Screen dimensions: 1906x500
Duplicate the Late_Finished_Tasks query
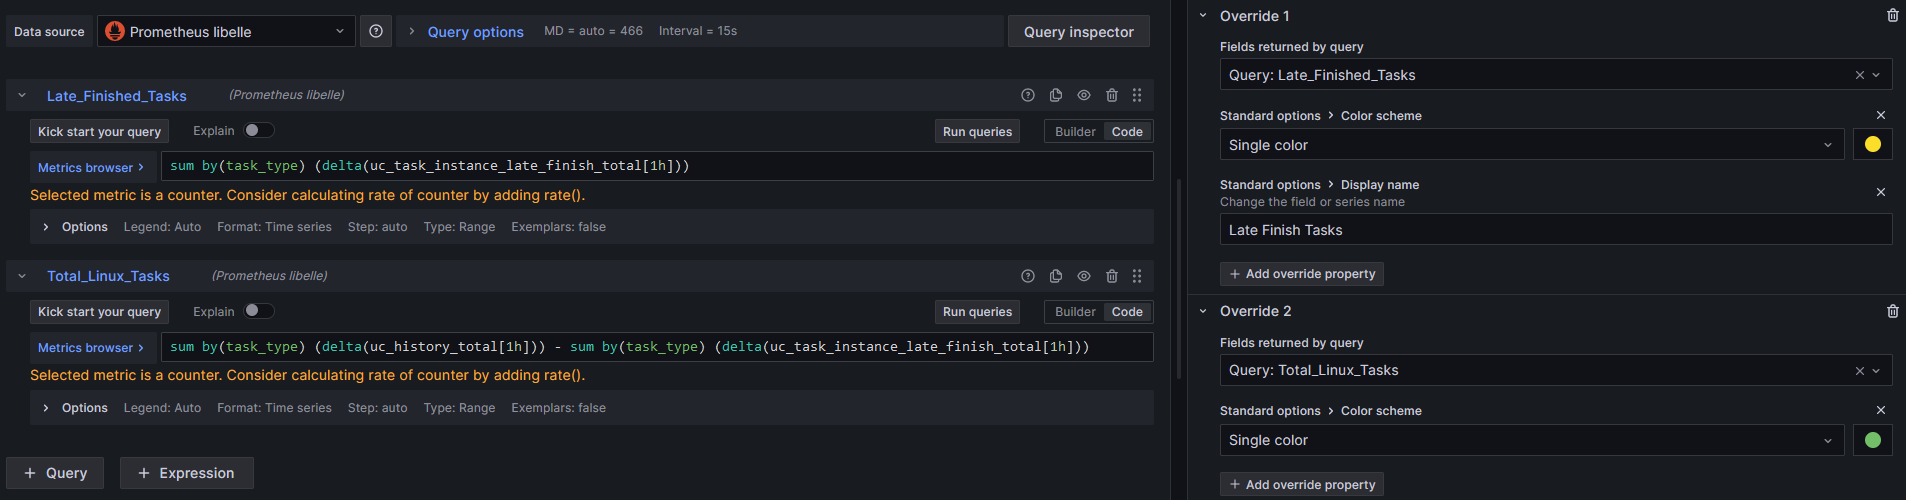(x=1056, y=95)
